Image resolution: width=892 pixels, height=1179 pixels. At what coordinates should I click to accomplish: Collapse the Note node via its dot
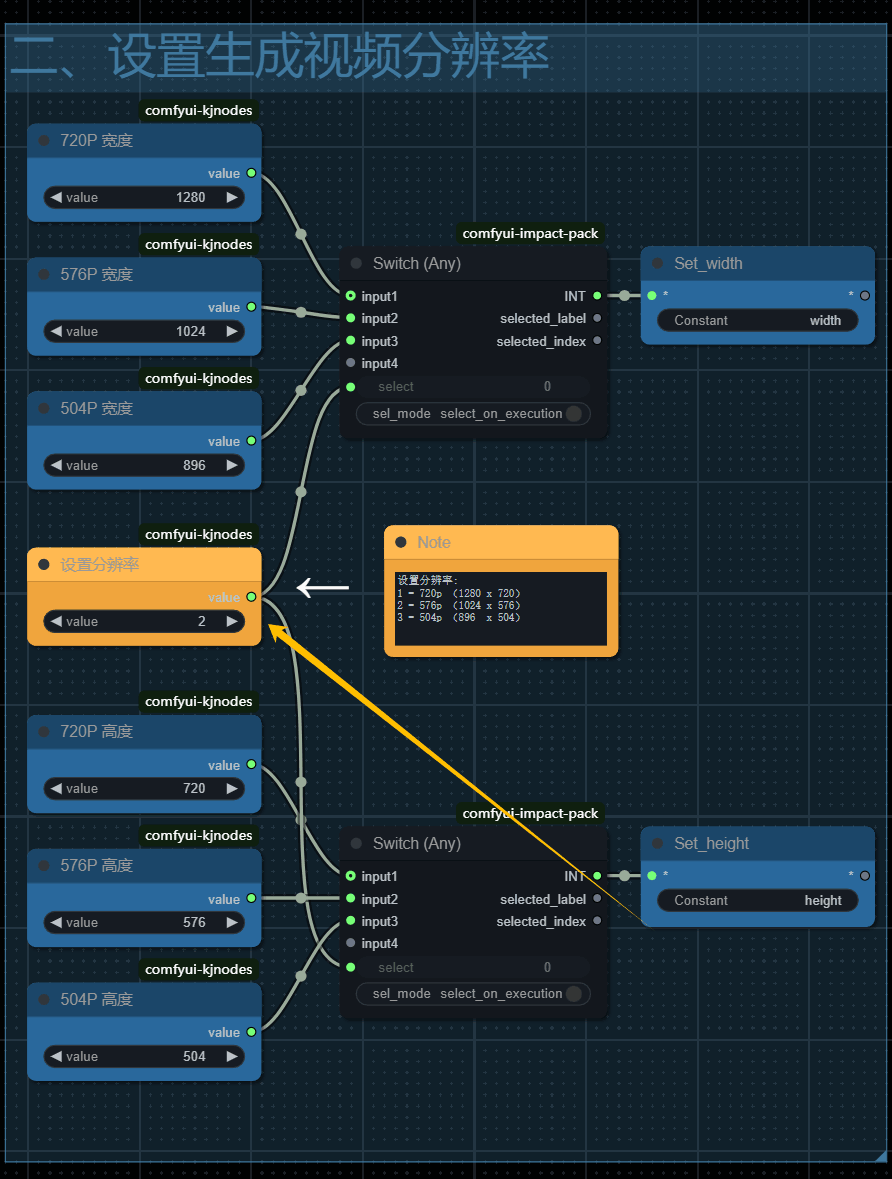401,542
